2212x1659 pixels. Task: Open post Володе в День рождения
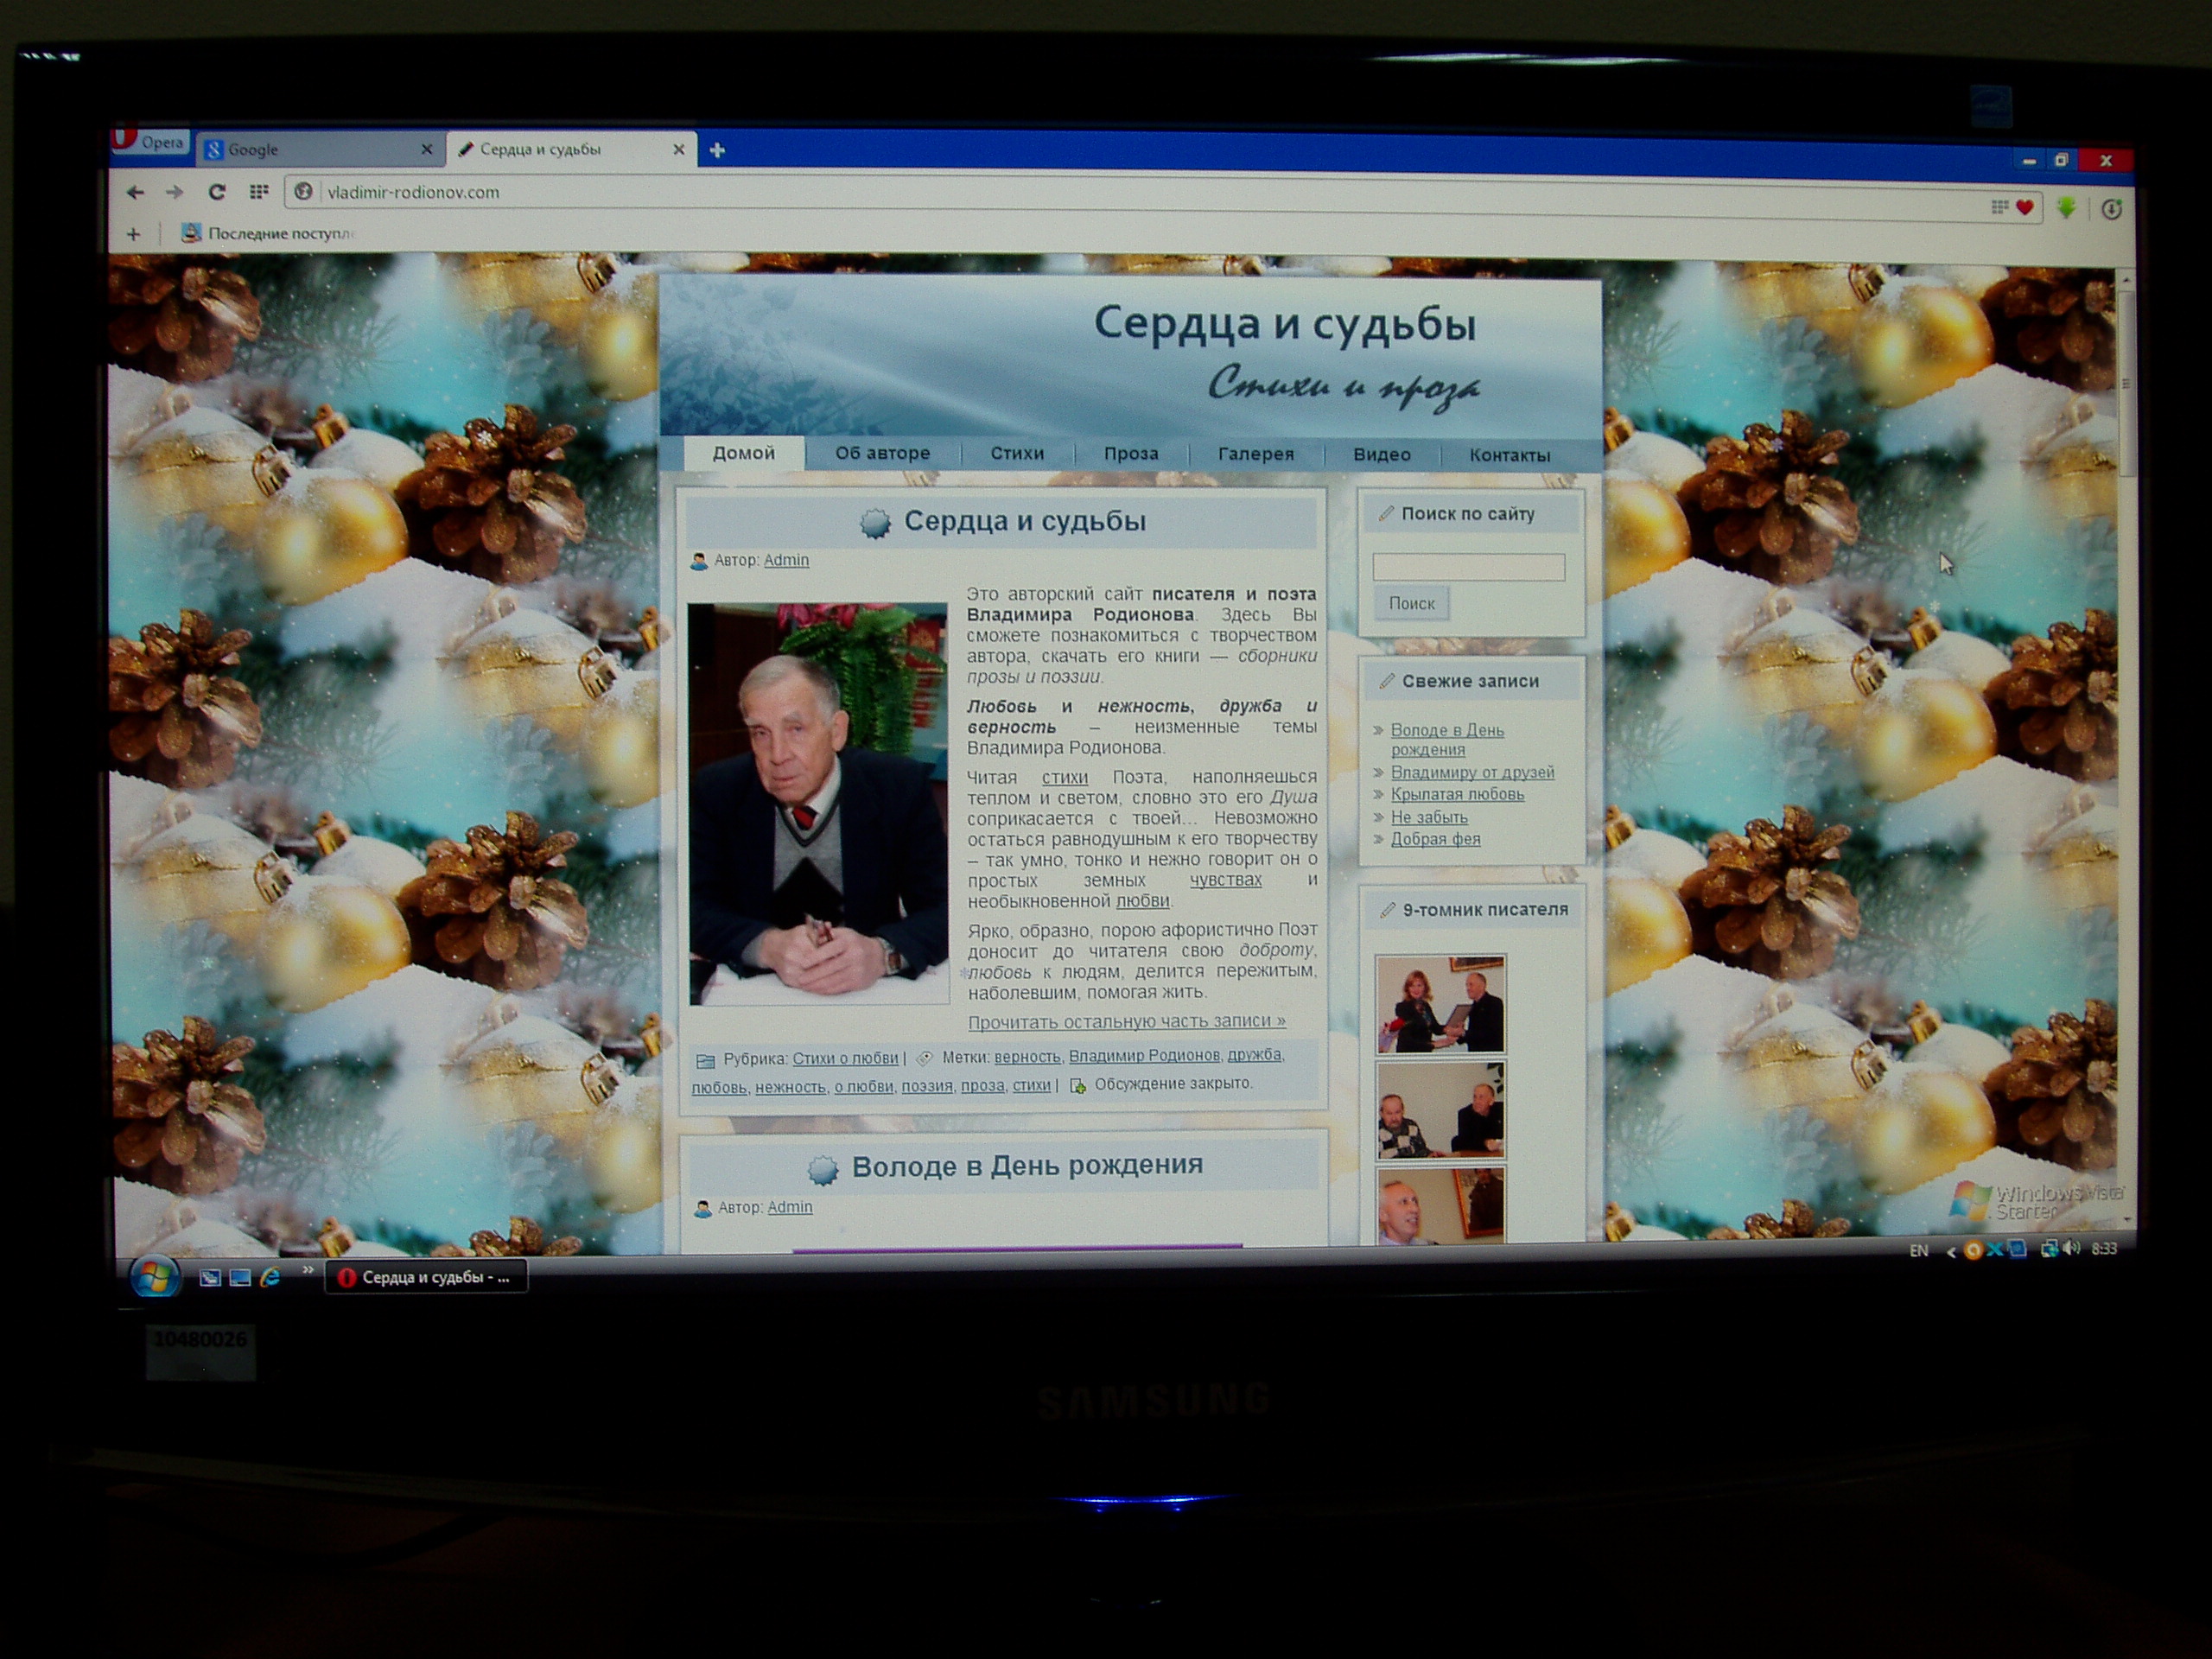point(1027,1166)
